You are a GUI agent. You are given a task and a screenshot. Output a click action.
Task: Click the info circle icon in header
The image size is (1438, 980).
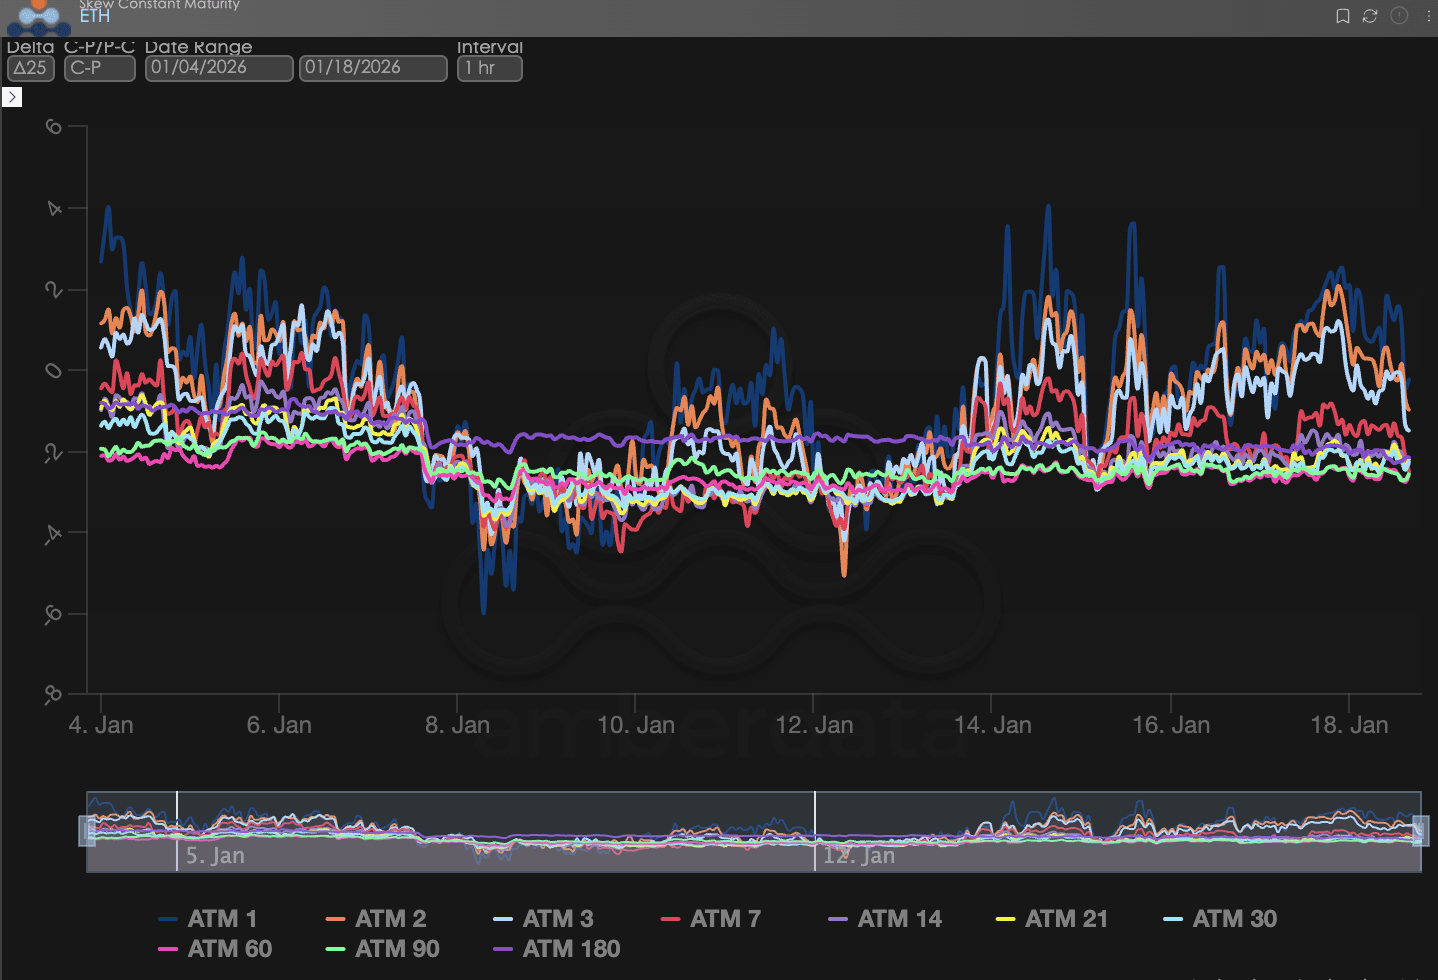click(x=1399, y=16)
